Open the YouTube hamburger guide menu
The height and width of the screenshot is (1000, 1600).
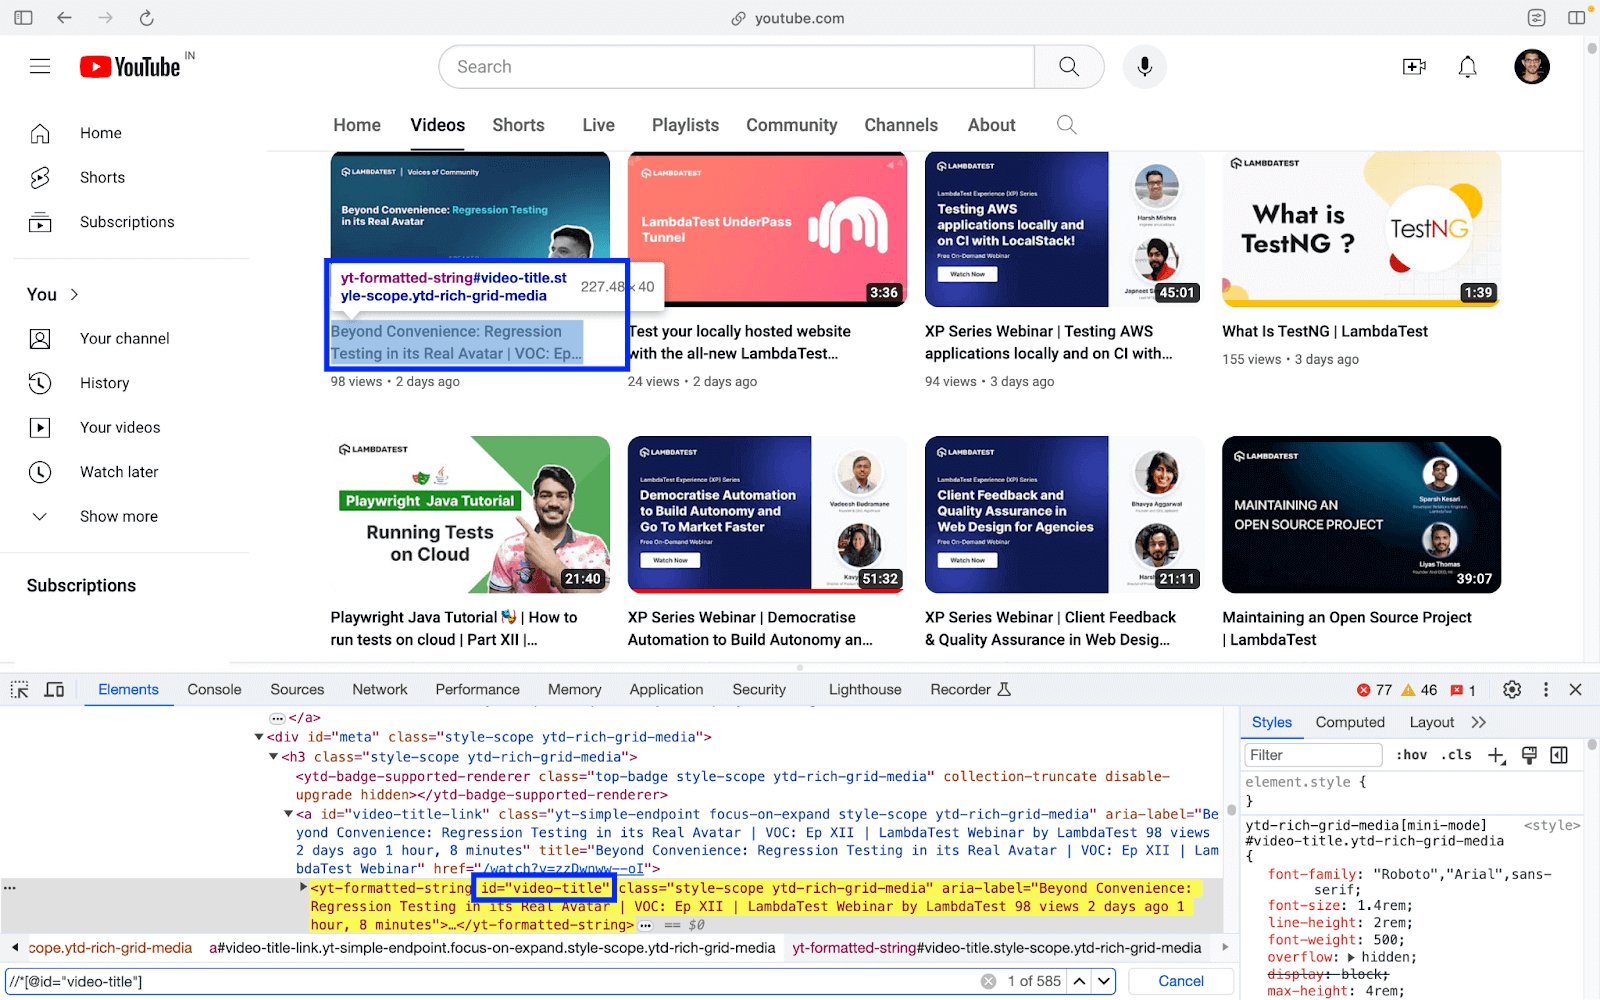[40, 67]
